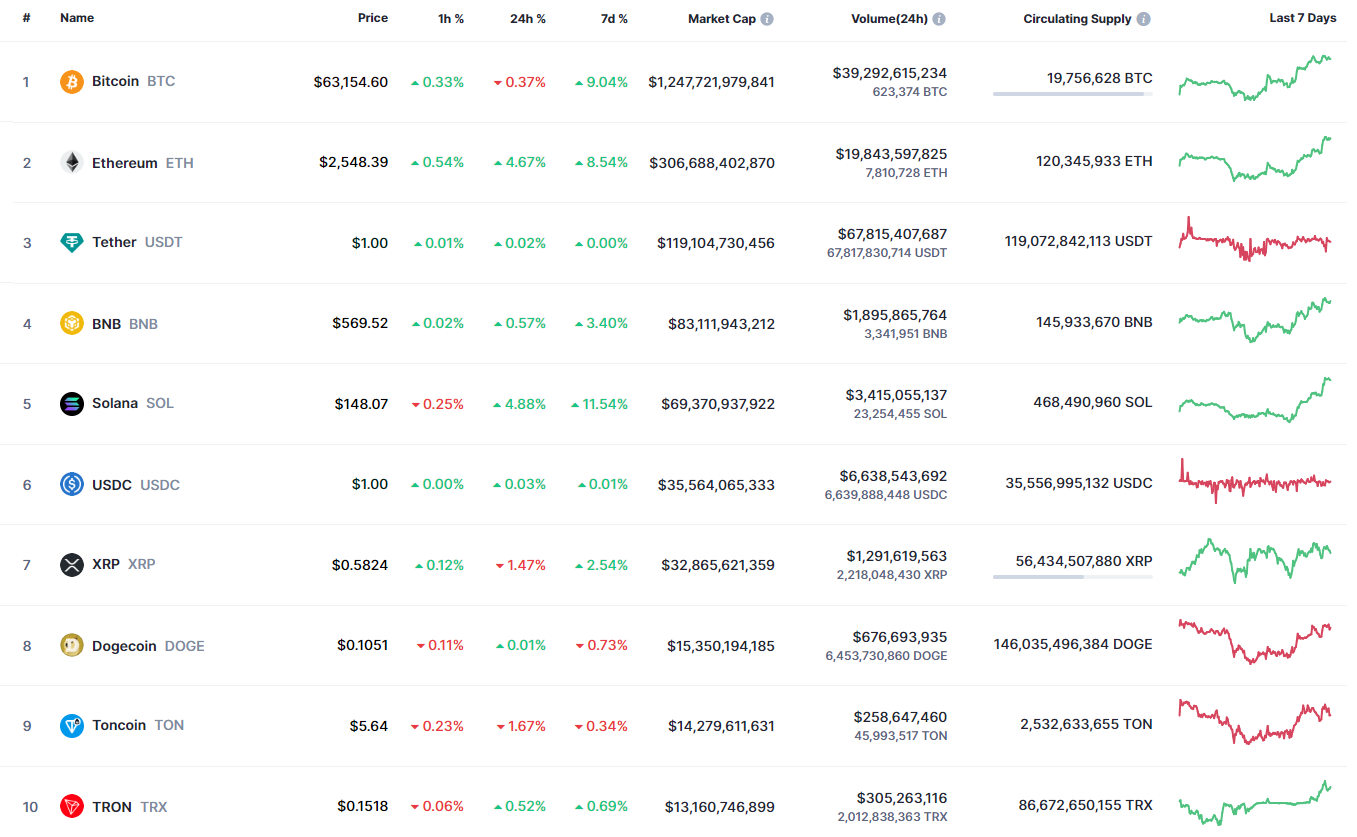The image size is (1357, 837).
Task: Click the BNB logo icon
Action: [71, 324]
